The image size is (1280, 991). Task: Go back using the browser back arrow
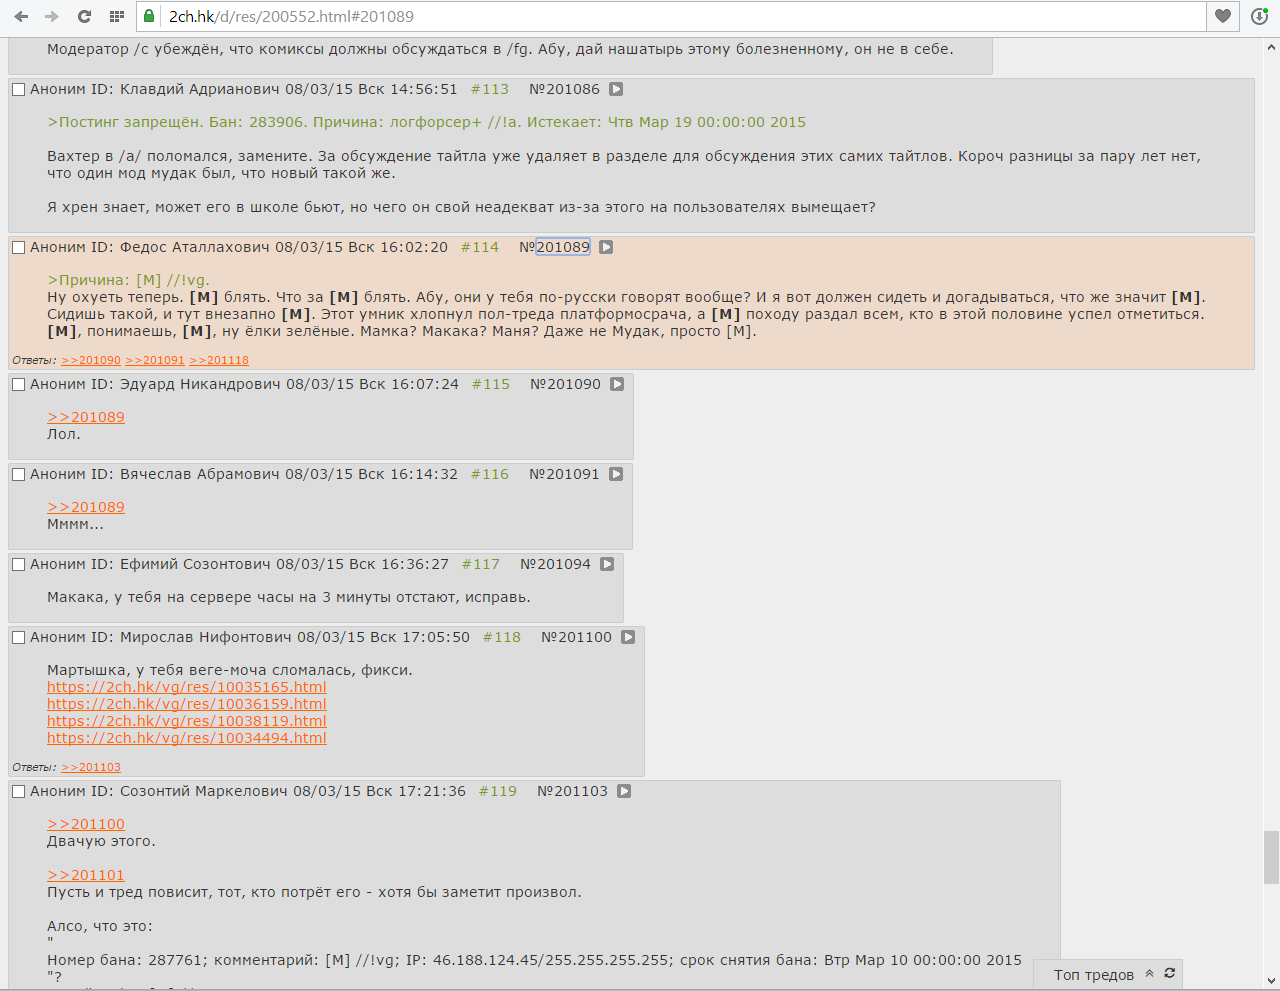[x=21, y=16]
